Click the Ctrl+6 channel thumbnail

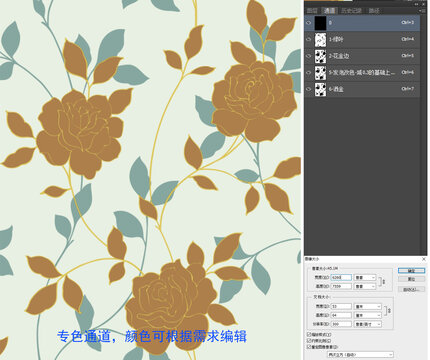320,73
